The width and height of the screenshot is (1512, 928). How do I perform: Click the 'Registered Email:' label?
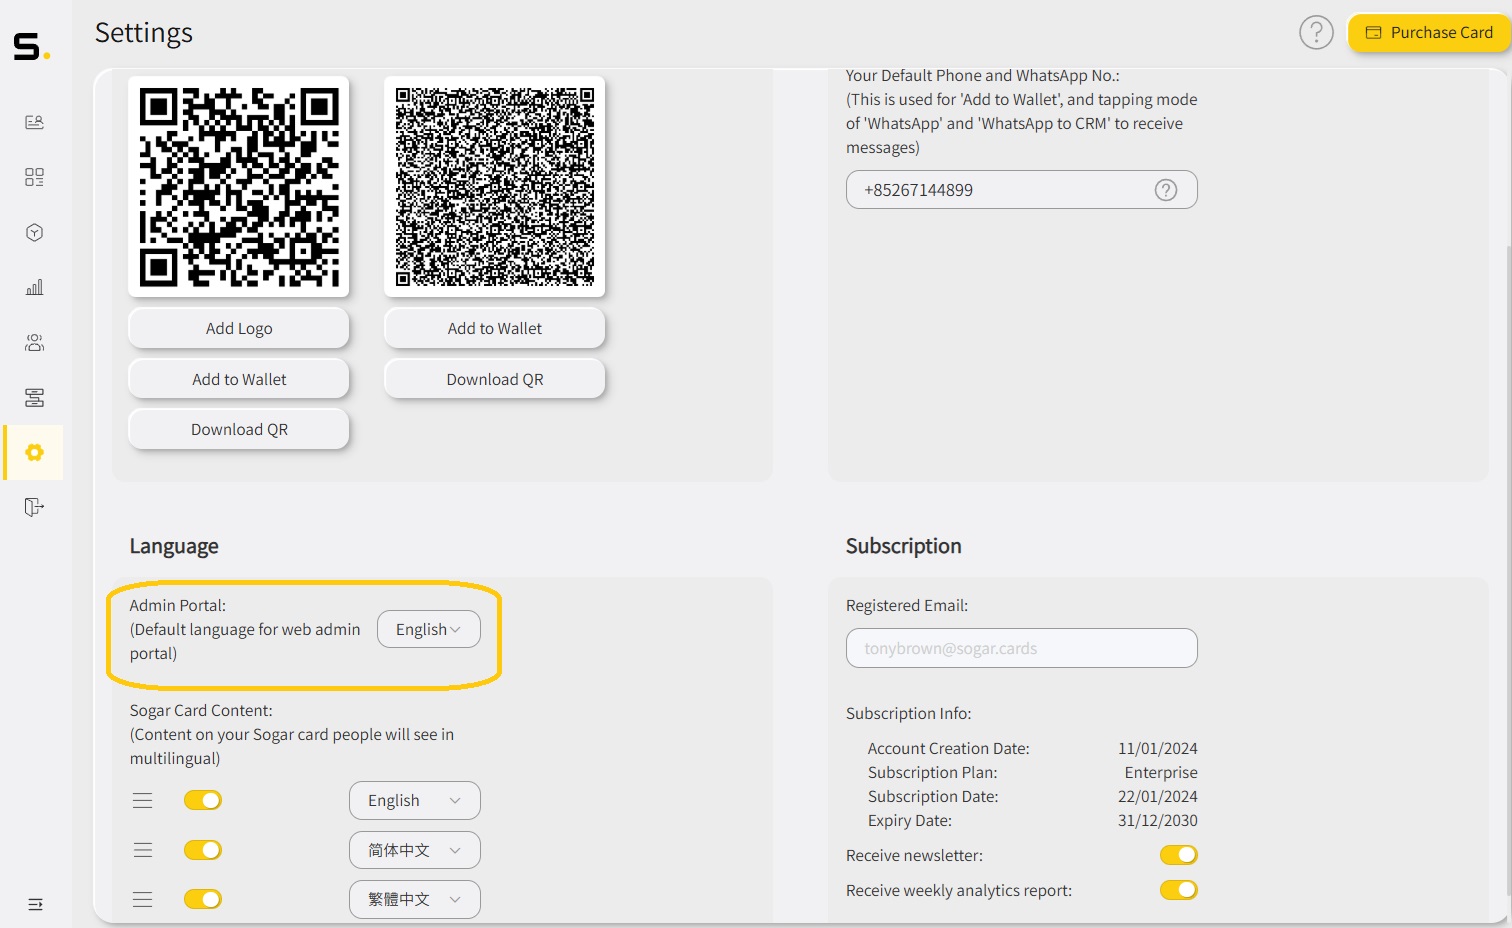tap(907, 605)
